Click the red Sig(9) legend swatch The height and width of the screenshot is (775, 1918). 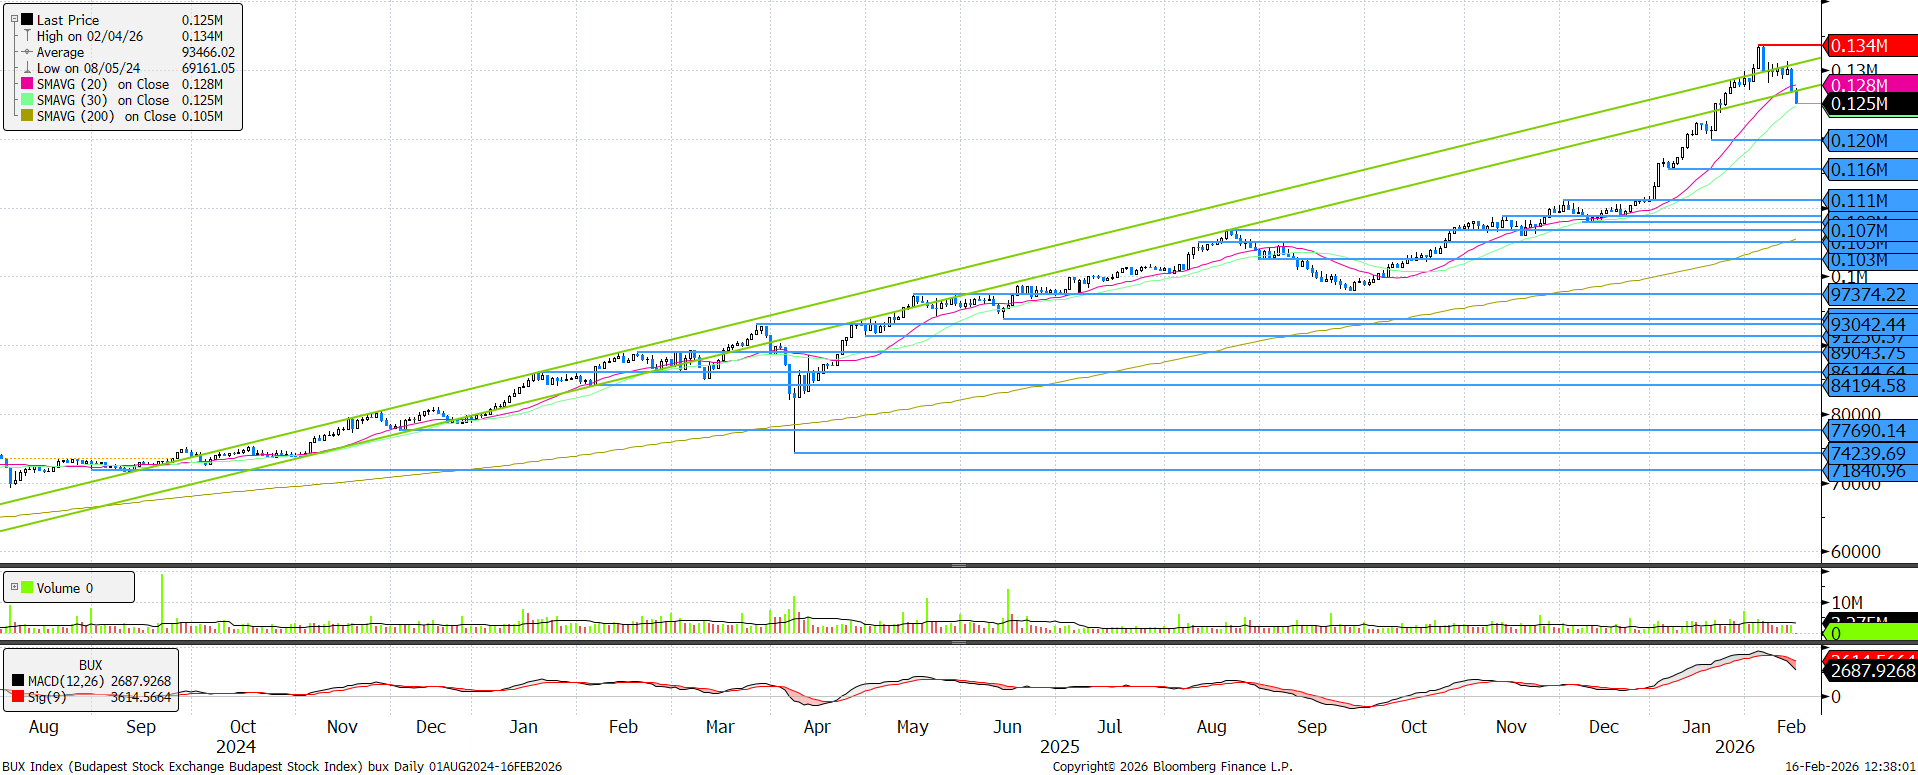[x=18, y=697]
